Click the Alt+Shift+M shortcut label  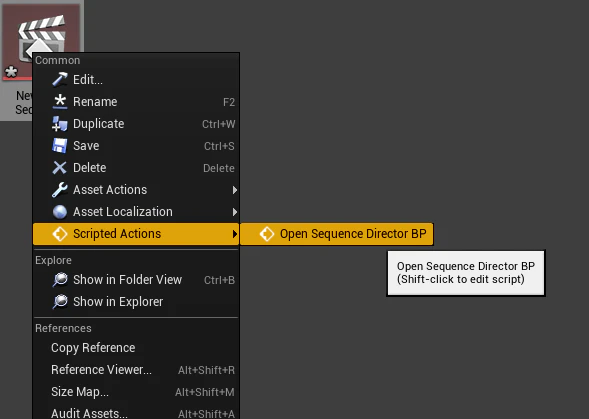coord(205,392)
